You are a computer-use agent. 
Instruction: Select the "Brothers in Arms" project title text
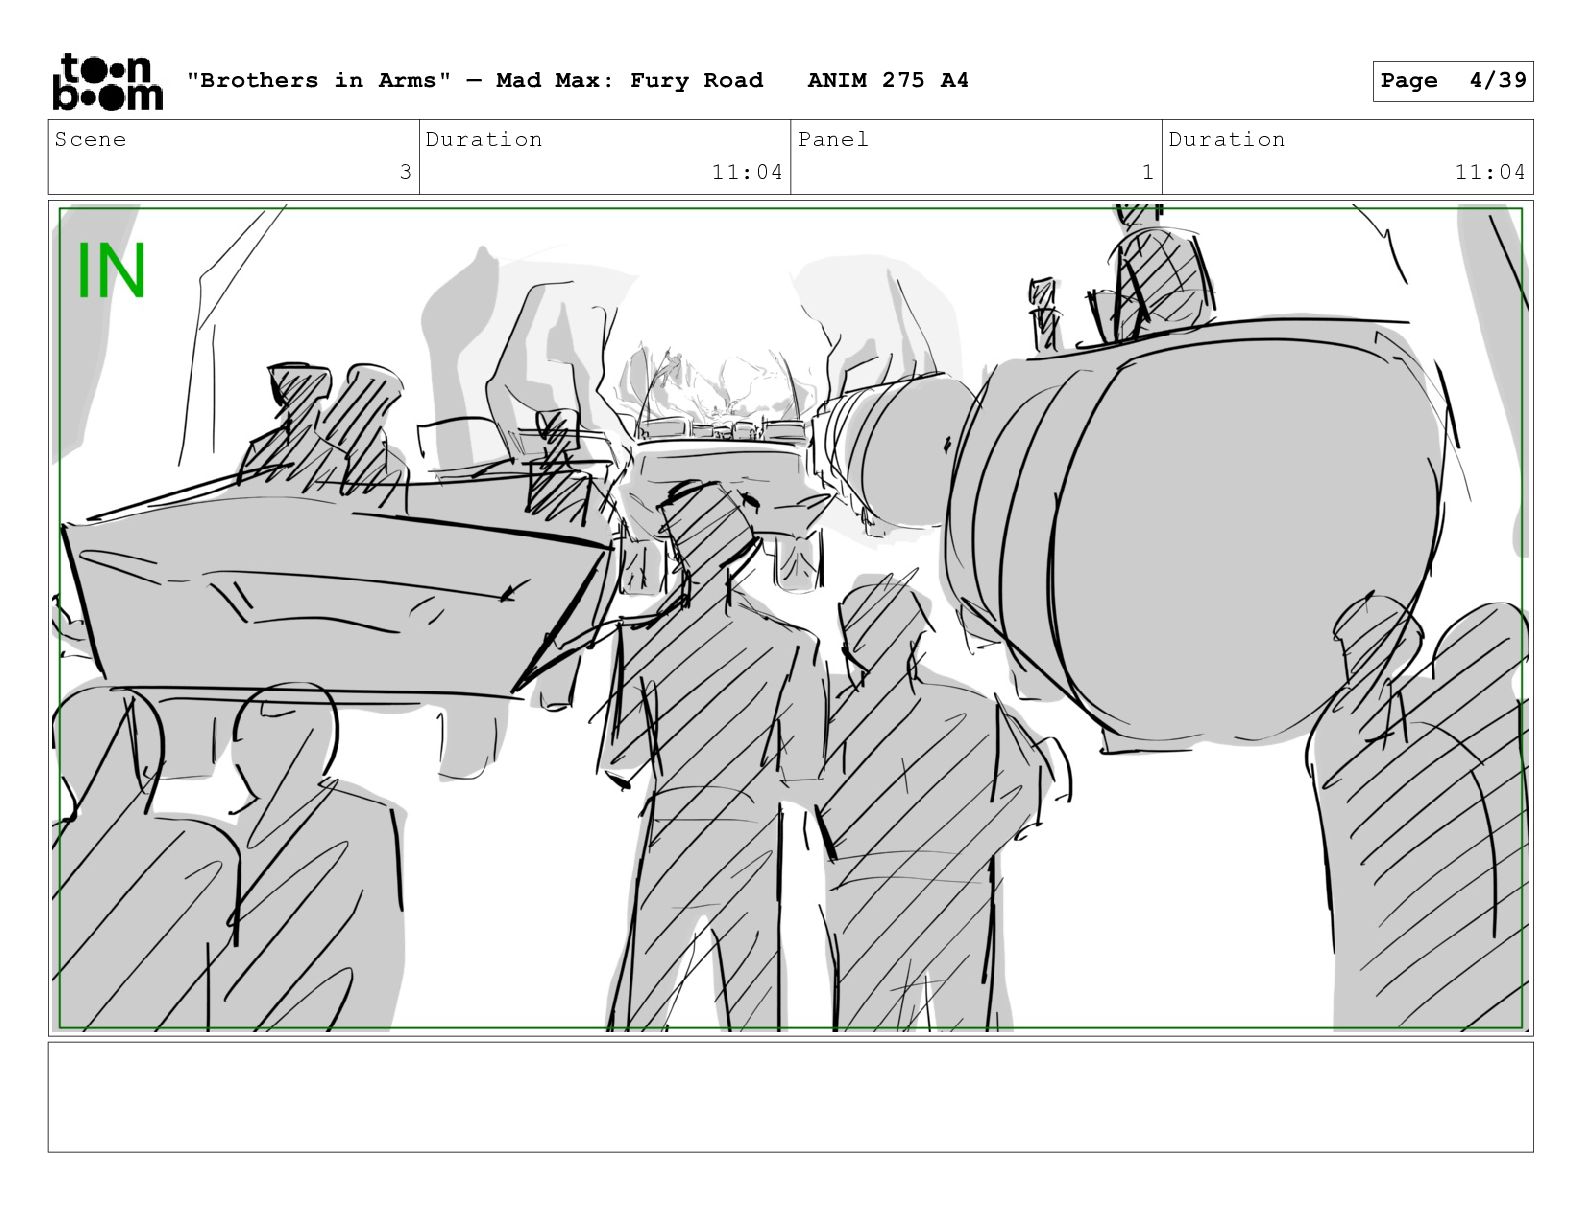coord(319,80)
